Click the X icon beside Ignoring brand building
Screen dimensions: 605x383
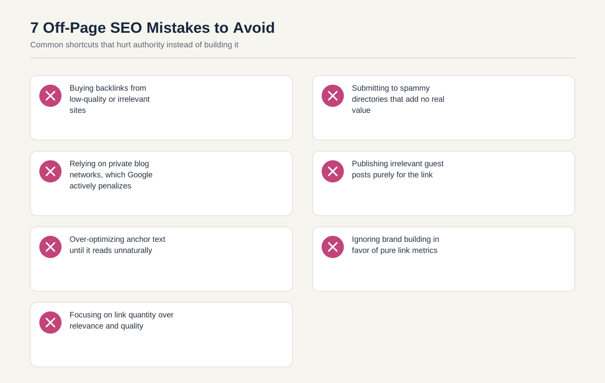[x=333, y=247]
